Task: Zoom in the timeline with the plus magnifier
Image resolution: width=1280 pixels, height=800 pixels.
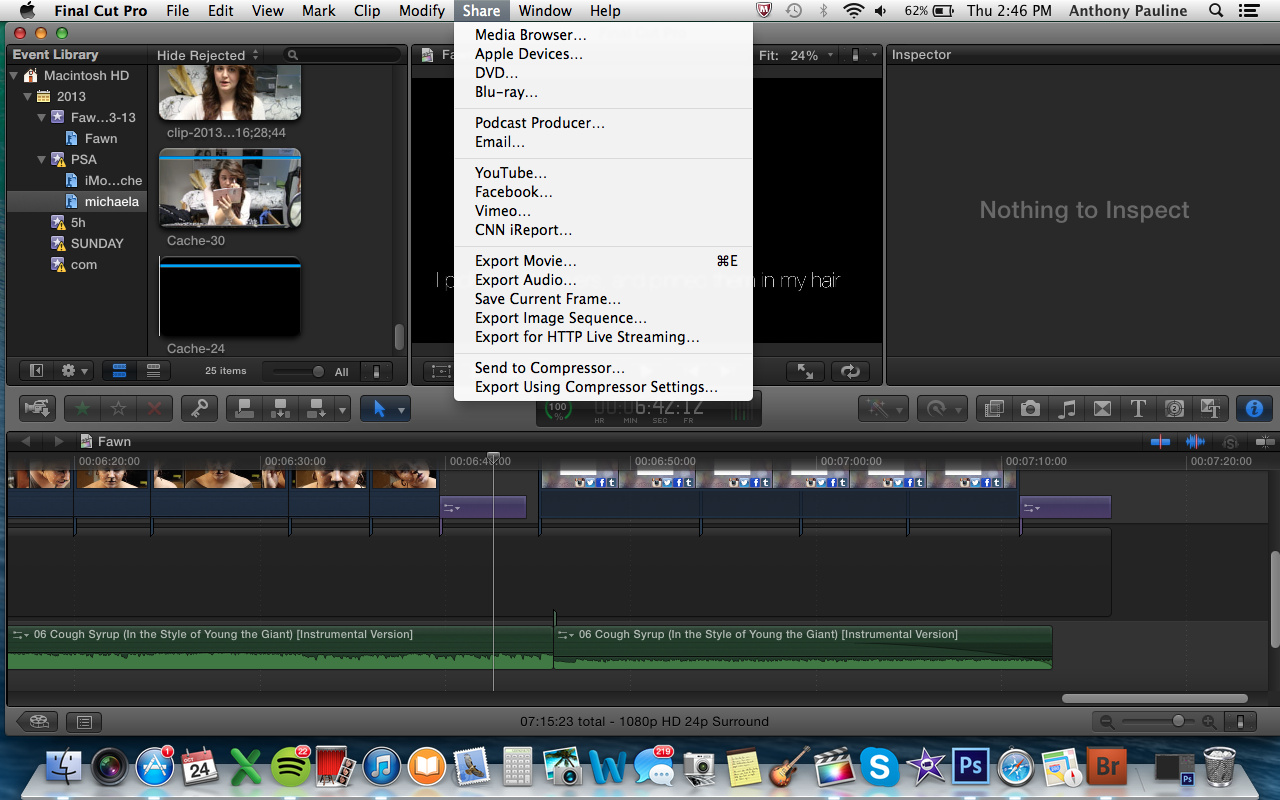Action: coord(1209,721)
